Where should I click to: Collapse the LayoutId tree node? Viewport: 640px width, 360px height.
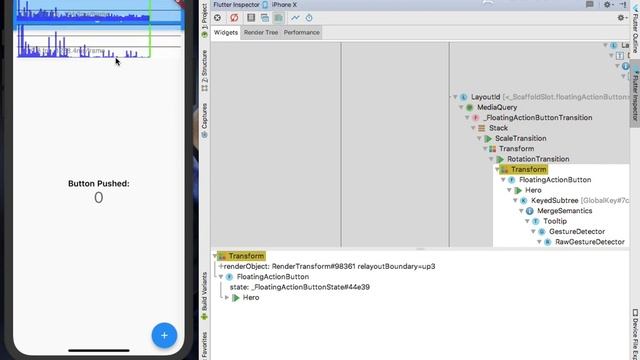455,97
